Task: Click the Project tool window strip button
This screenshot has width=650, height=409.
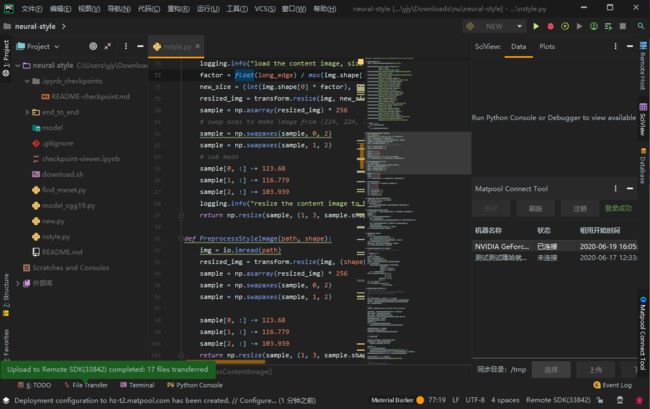Action: click(x=6, y=58)
